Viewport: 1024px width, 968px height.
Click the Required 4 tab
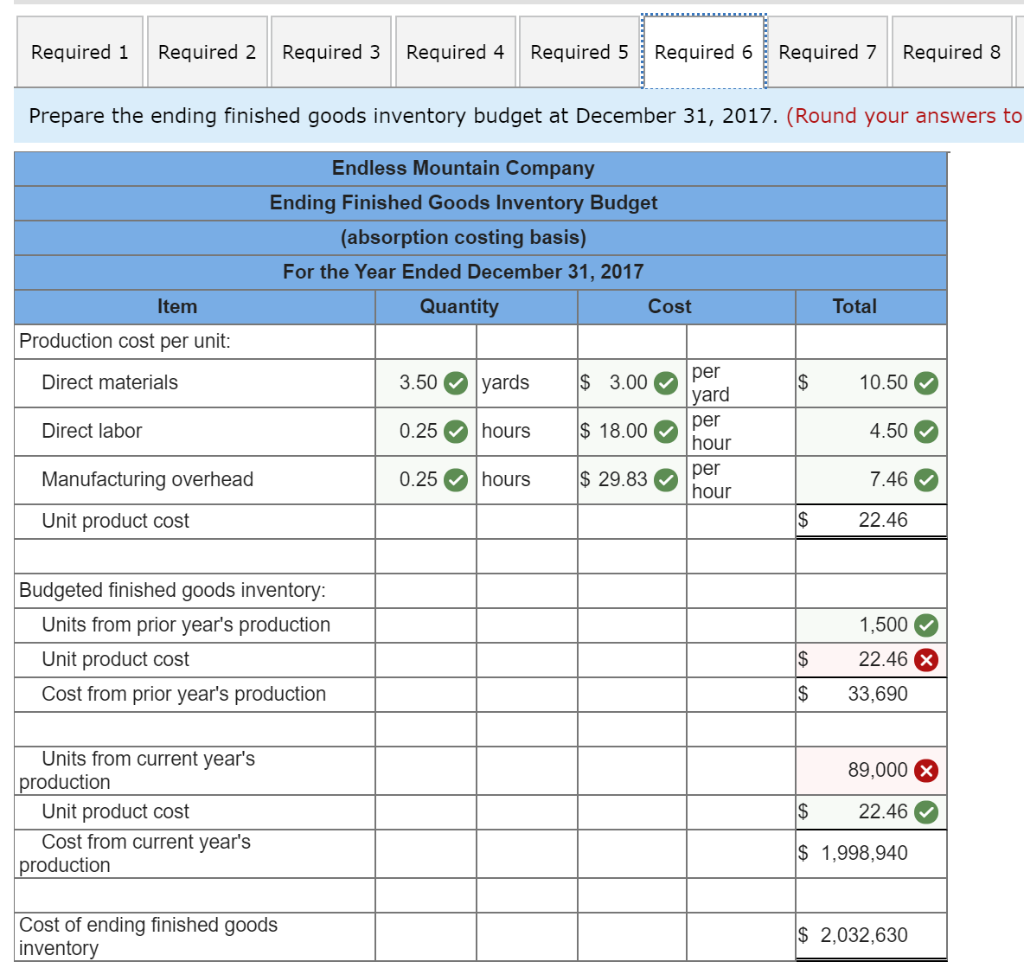tap(455, 51)
